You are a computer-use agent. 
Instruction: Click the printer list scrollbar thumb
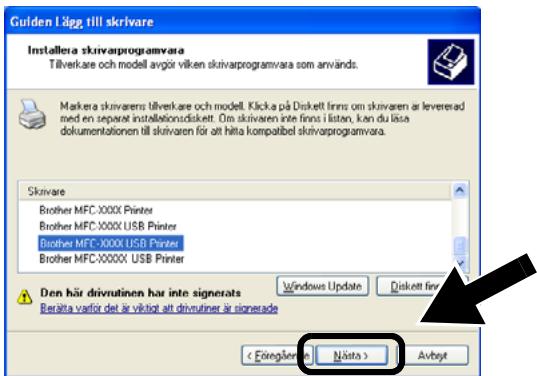pyautogui.click(x=460, y=246)
